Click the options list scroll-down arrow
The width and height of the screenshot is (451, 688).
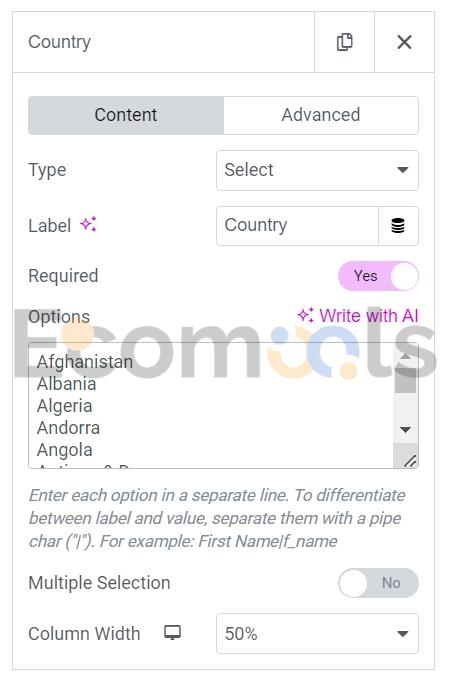point(406,430)
